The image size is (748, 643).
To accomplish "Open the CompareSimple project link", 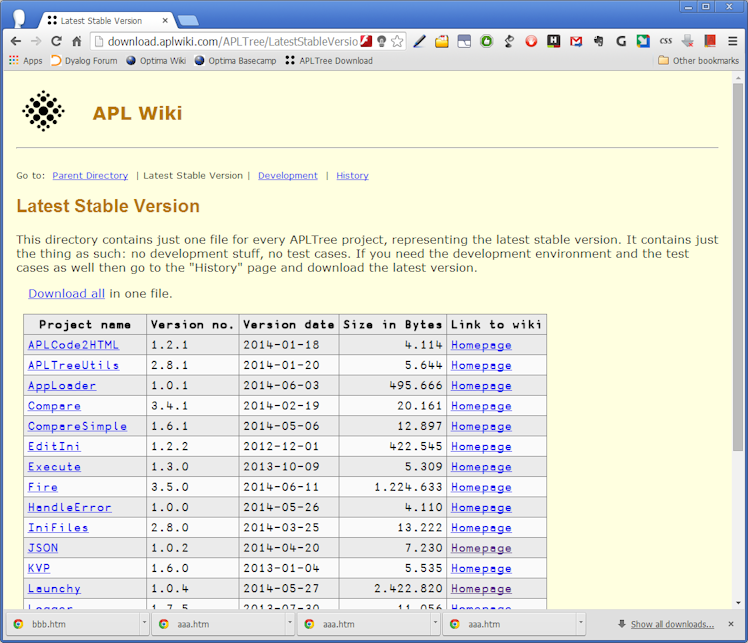I will (77, 426).
